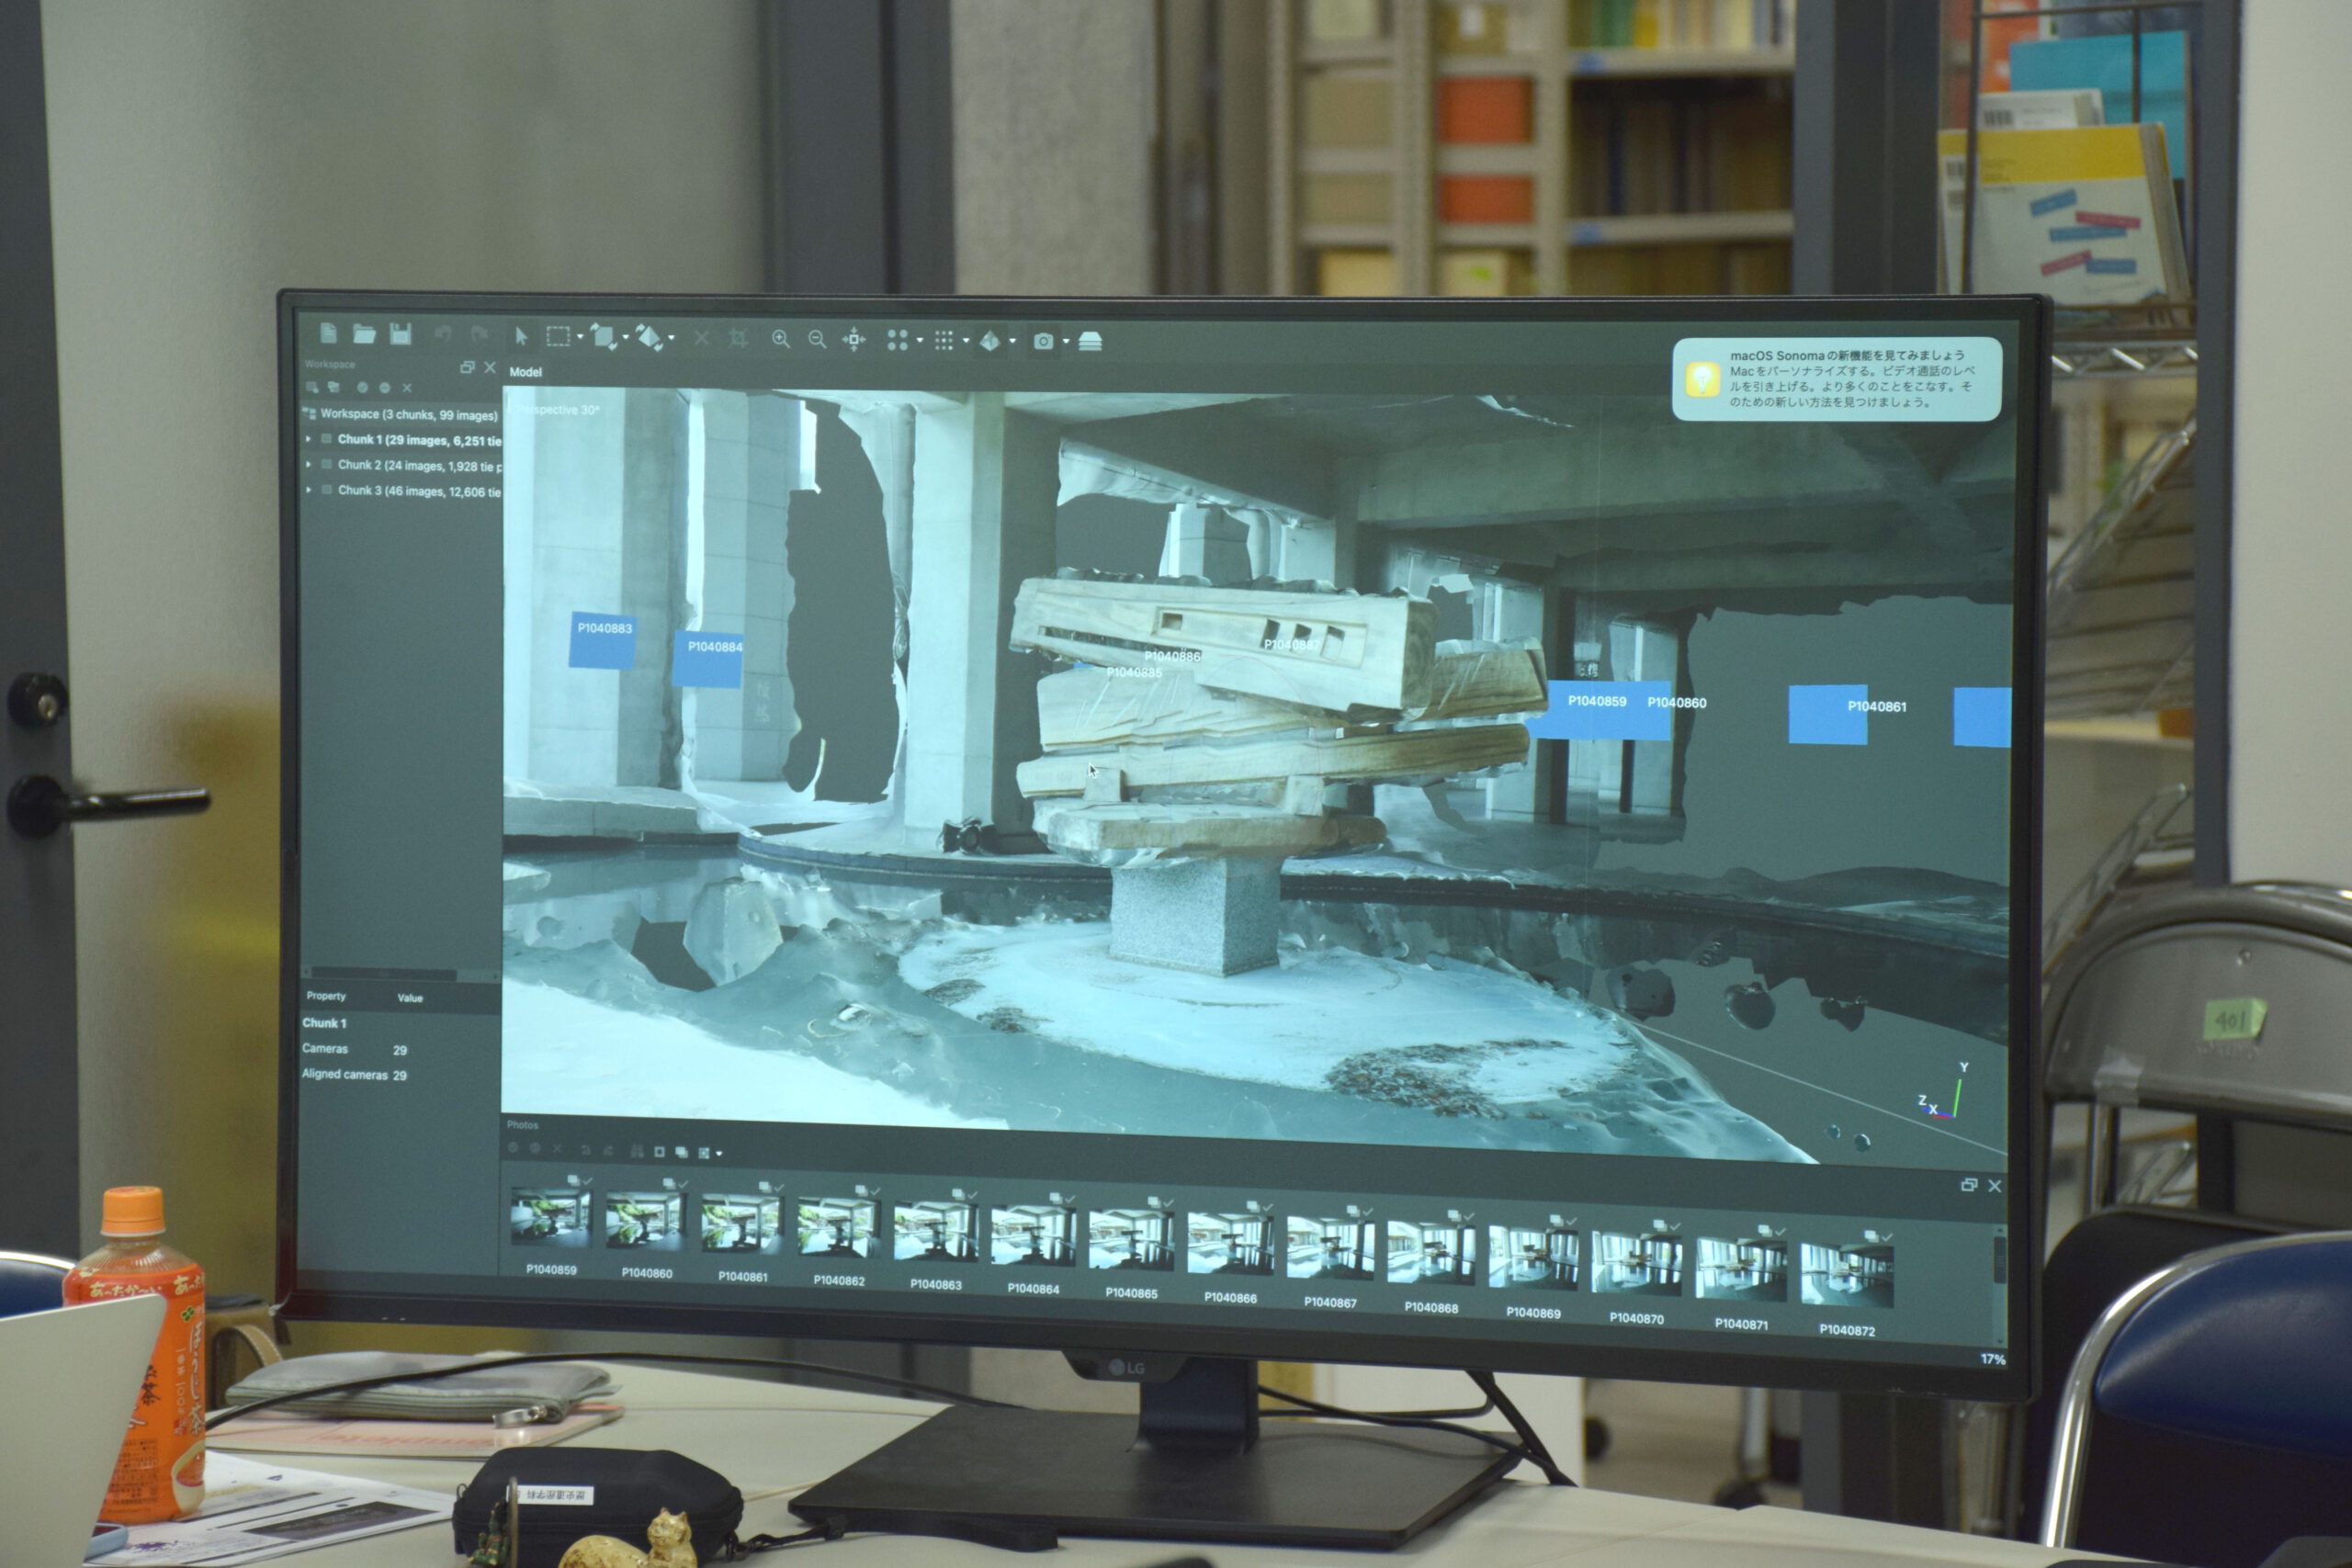Click the Save project floppy disk icon
The width and height of the screenshot is (2352, 1568).
pyautogui.click(x=400, y=333)
